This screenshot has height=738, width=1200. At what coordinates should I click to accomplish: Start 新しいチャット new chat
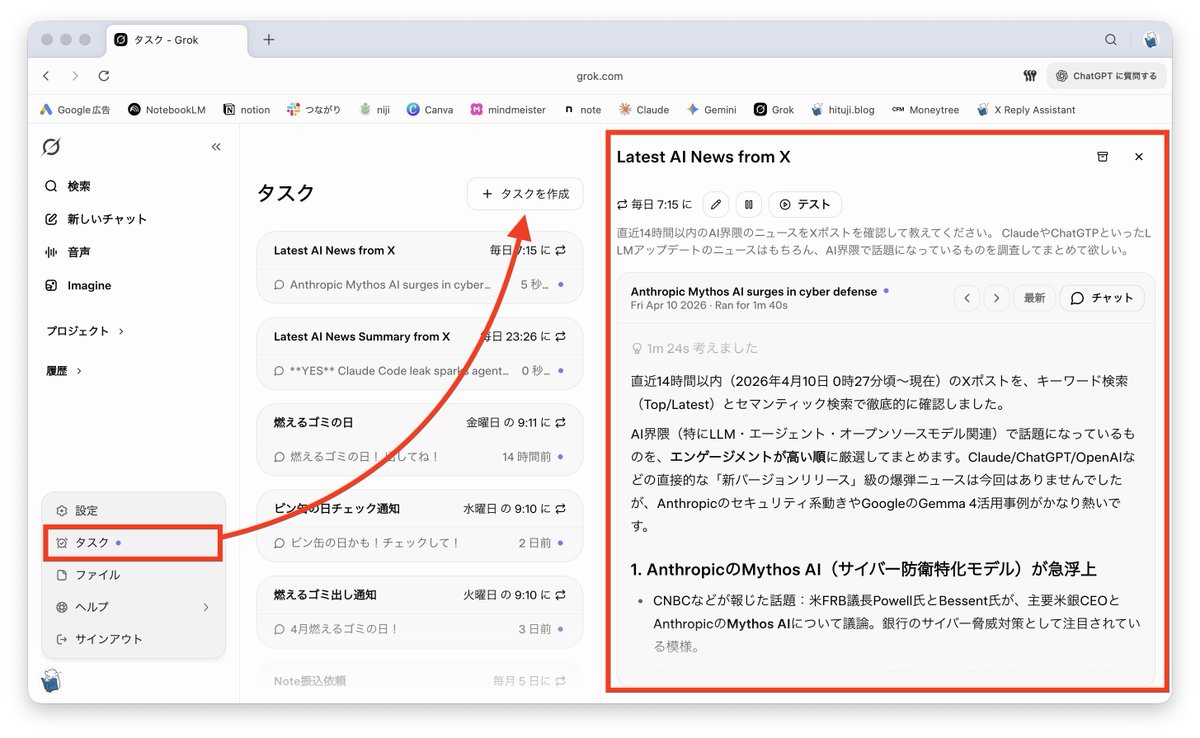tap(96, 219)
